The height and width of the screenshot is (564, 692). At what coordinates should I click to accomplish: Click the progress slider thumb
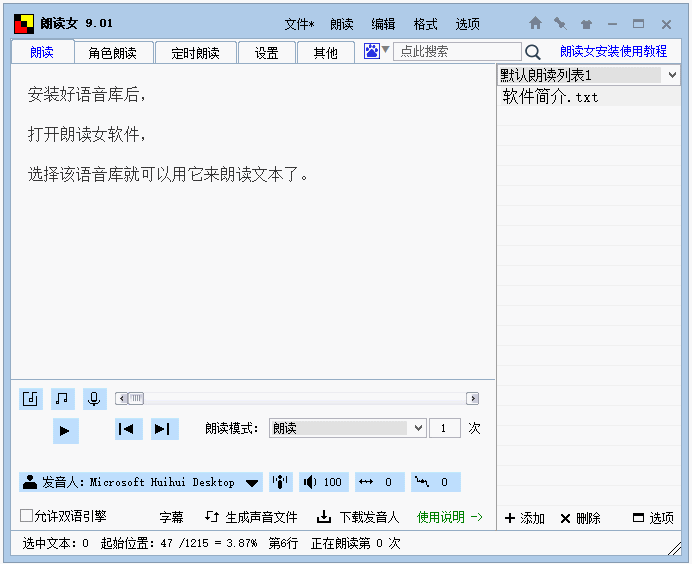click(x=136, y=399)
